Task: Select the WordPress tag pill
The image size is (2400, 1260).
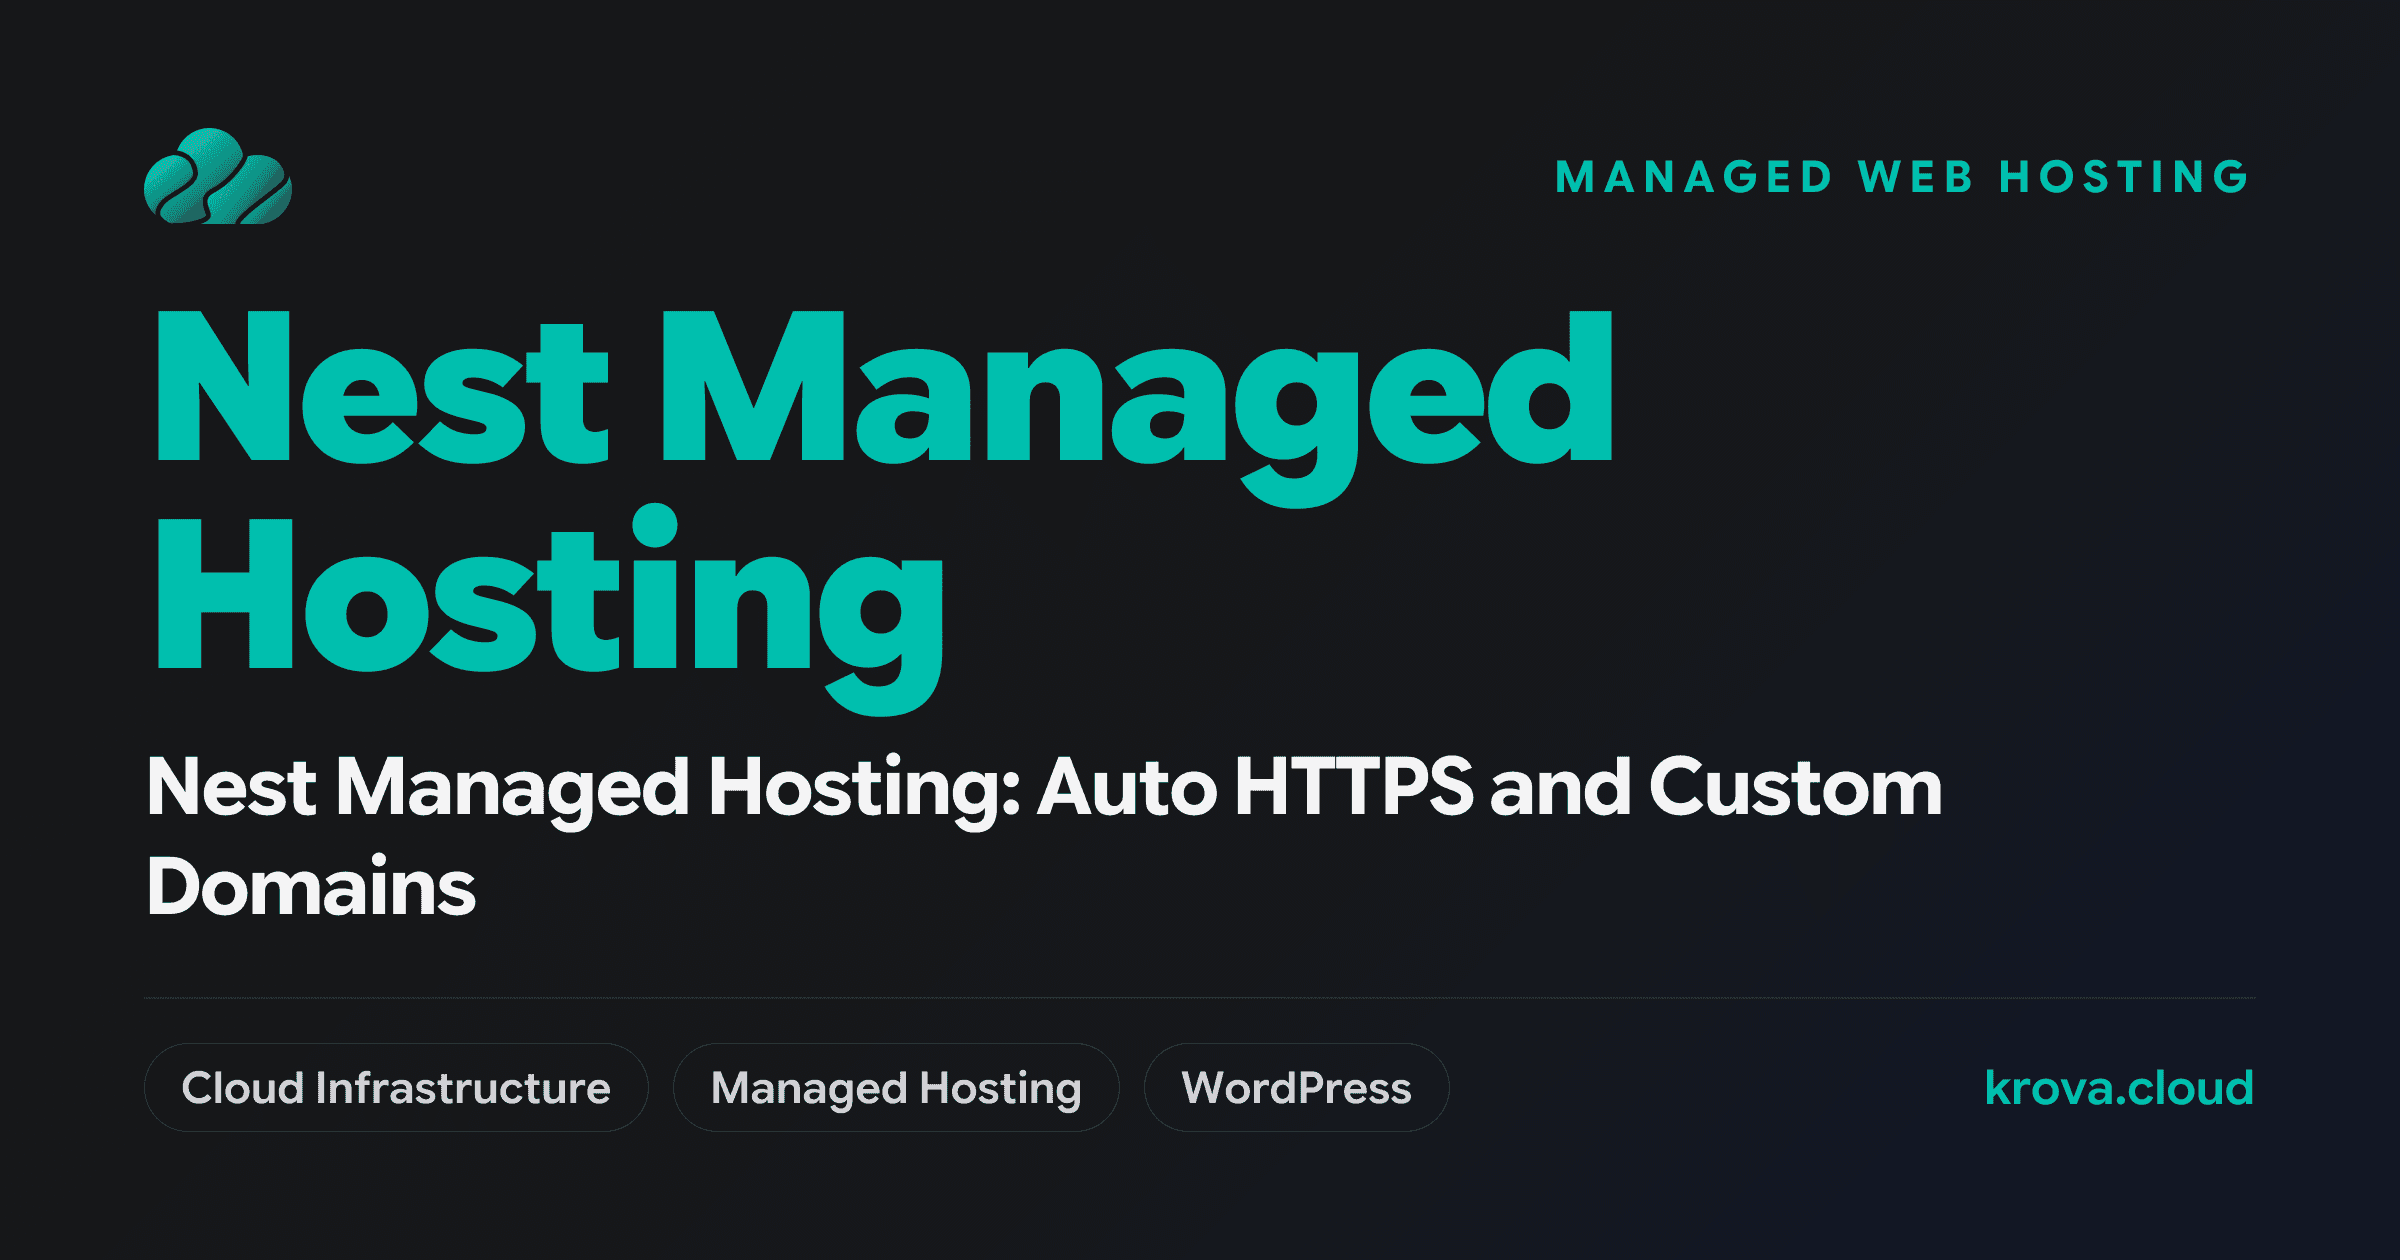Action: point(1296,1088)
